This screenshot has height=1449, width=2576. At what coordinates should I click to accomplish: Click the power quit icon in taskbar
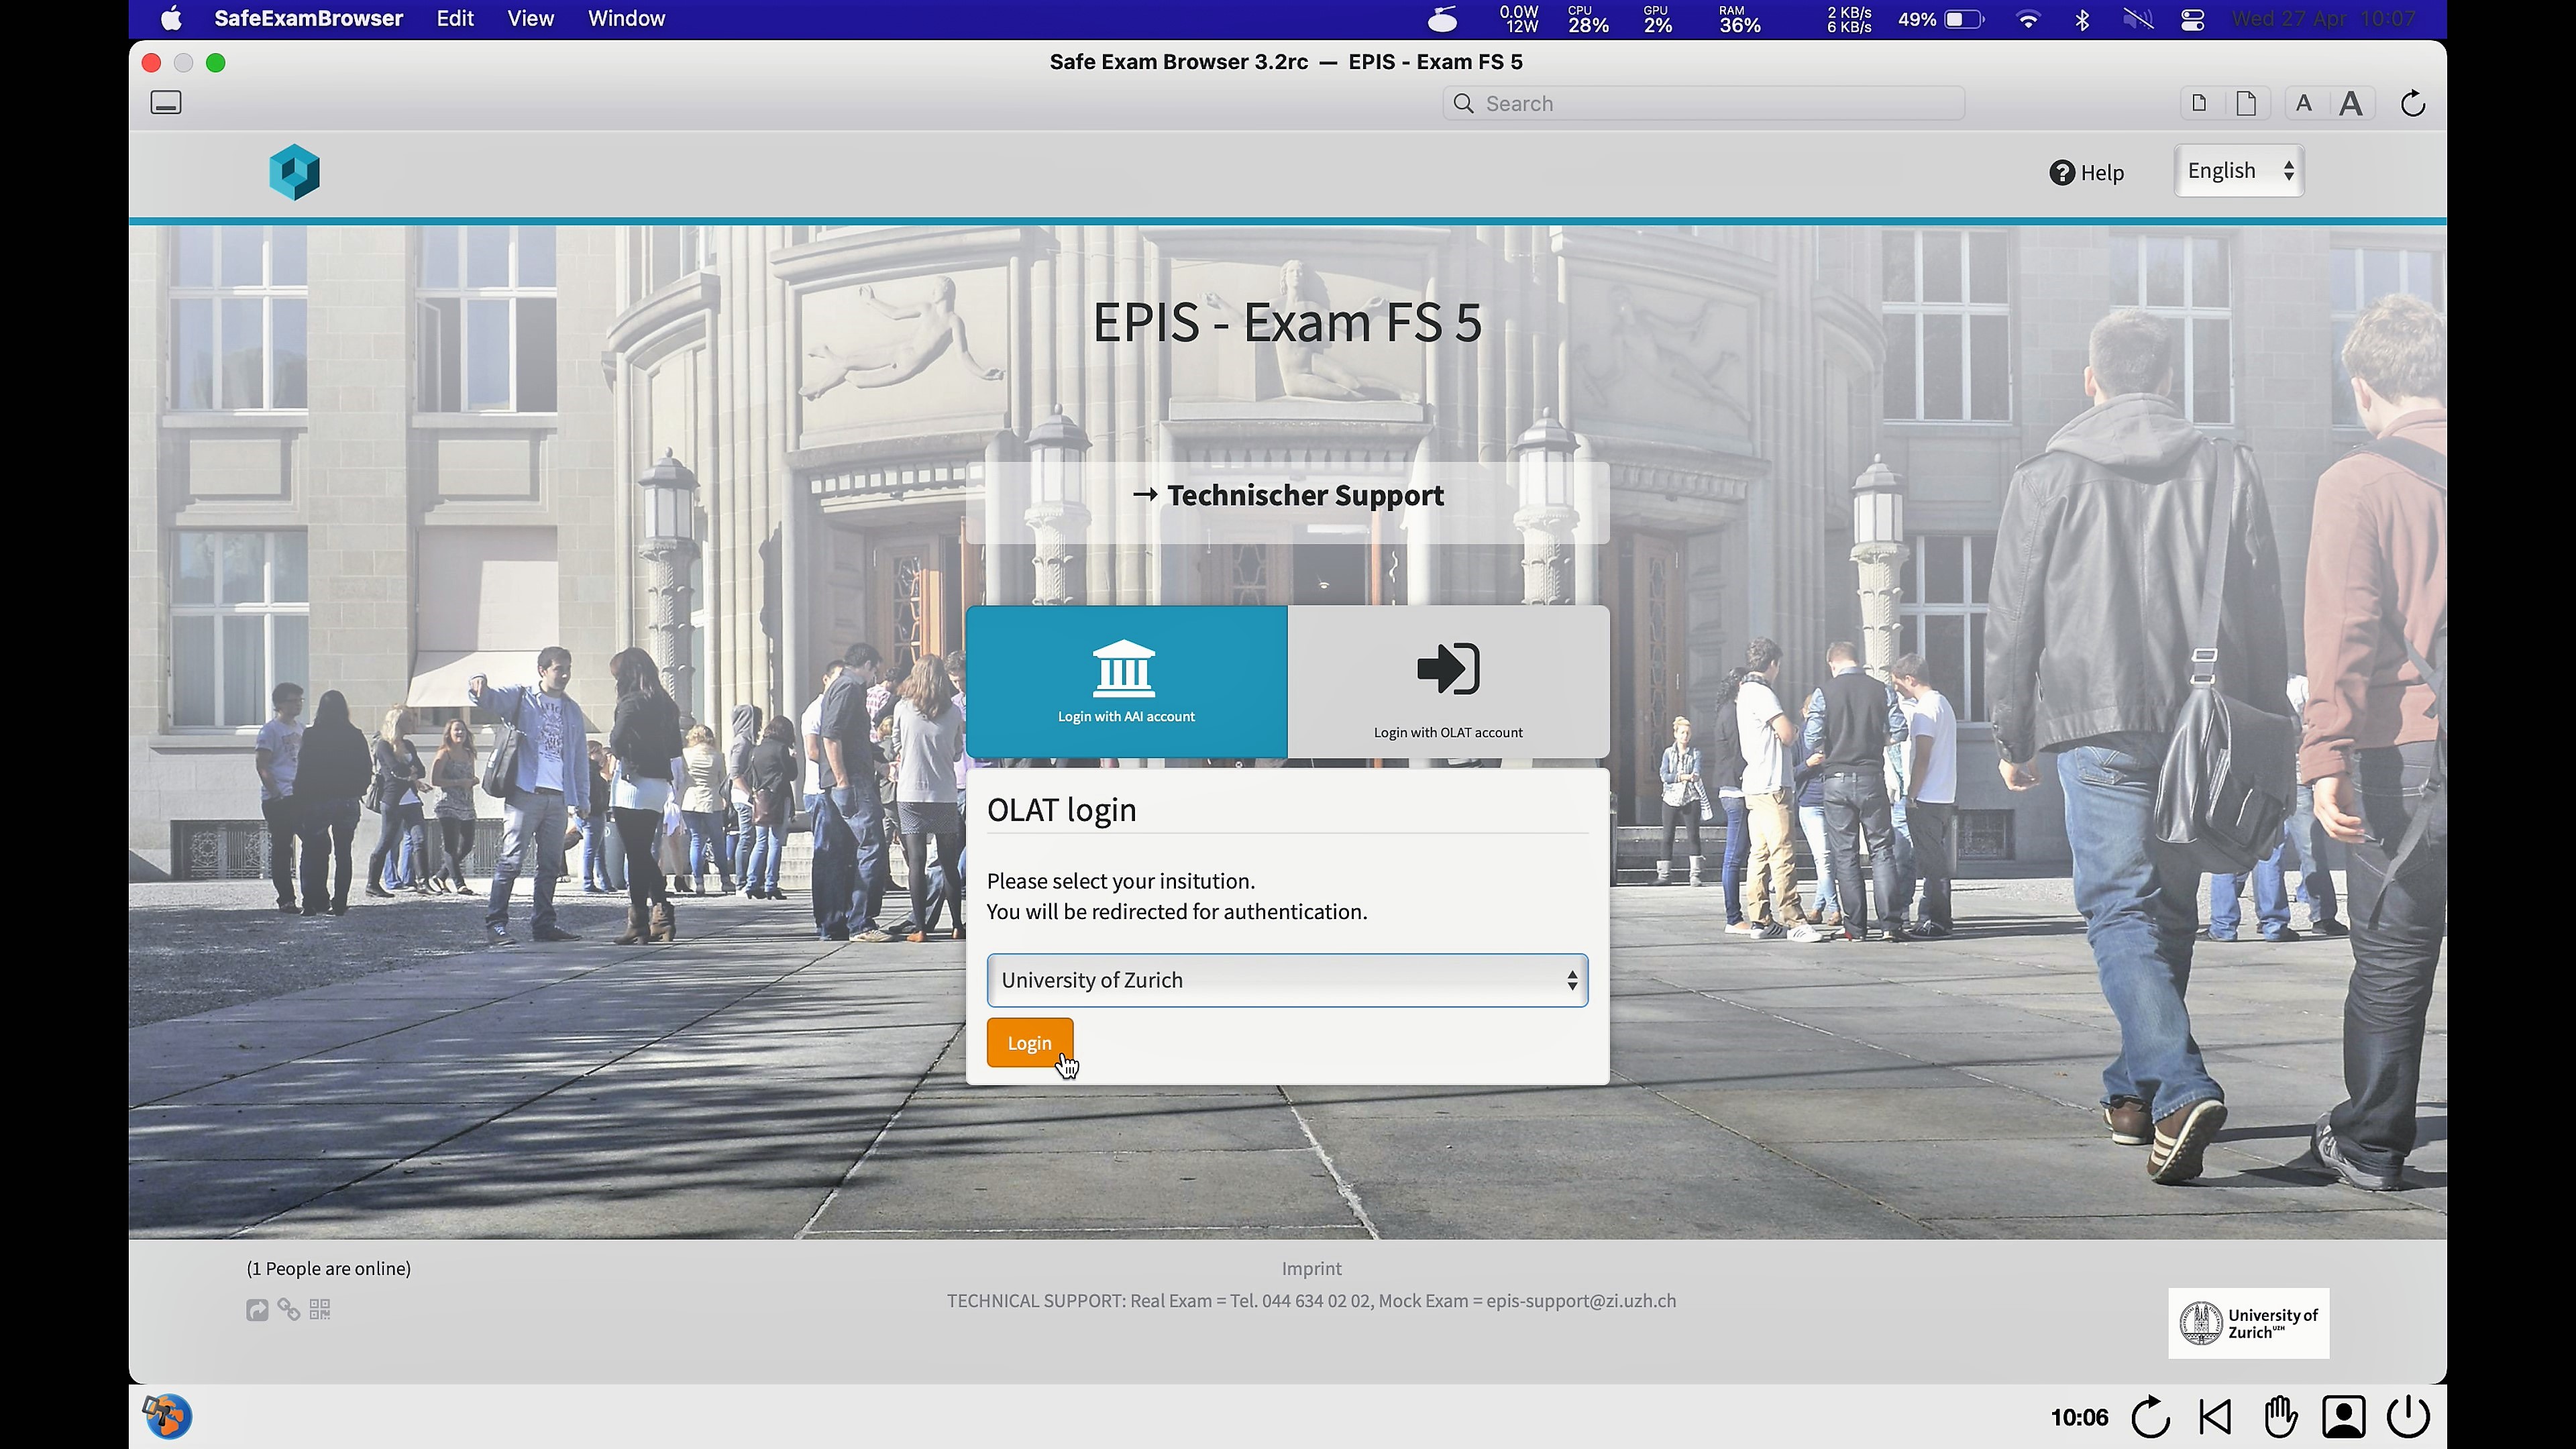tap(2408, 1417)
